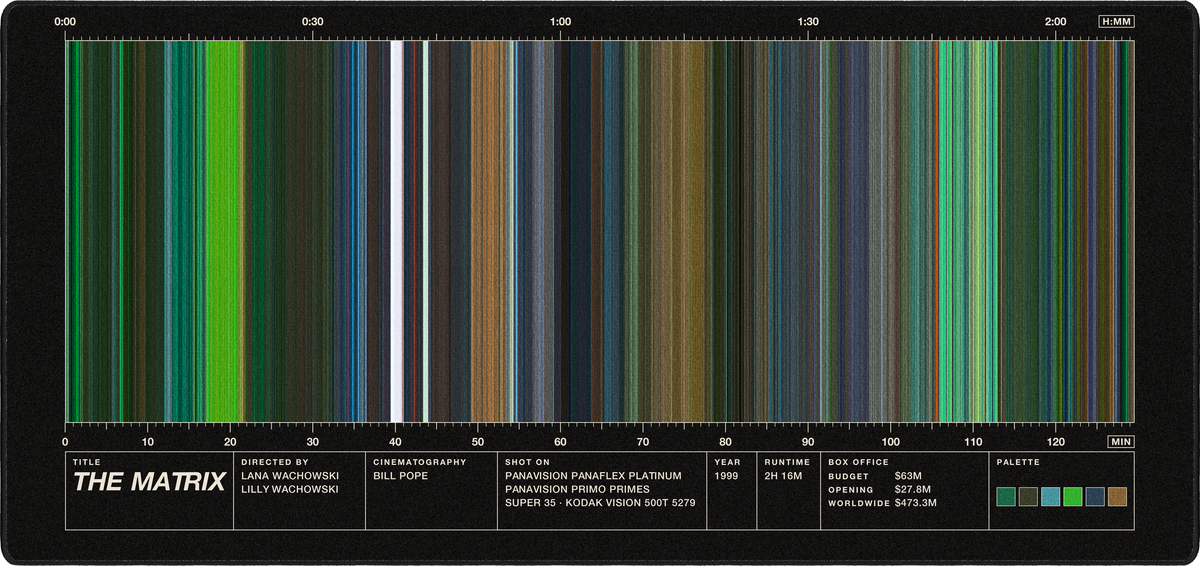Click the bright green band near minute 19
The image size is (1200, 566).
click(x=222, y=231)
